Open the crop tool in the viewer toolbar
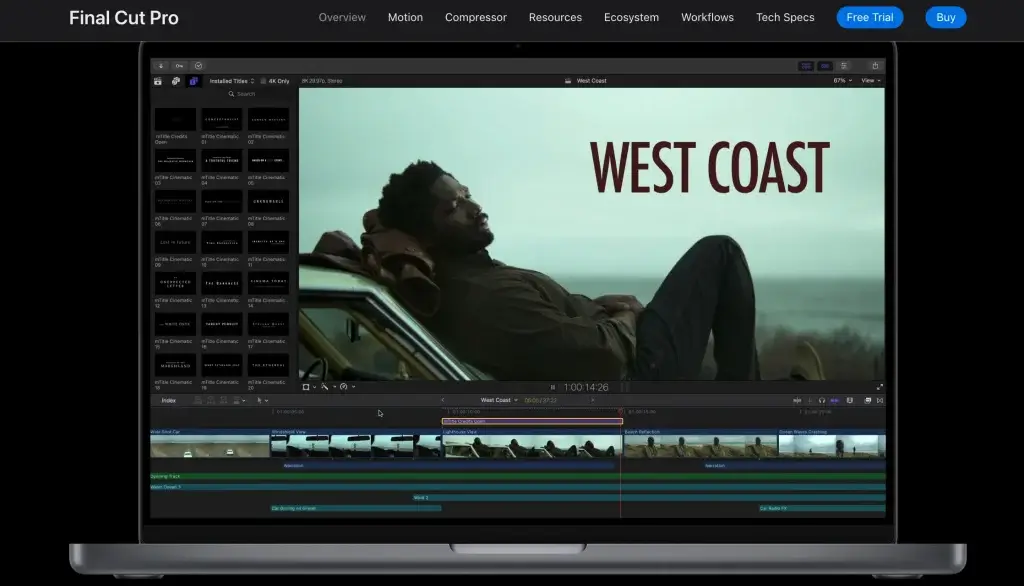 [x=306, y=385]
